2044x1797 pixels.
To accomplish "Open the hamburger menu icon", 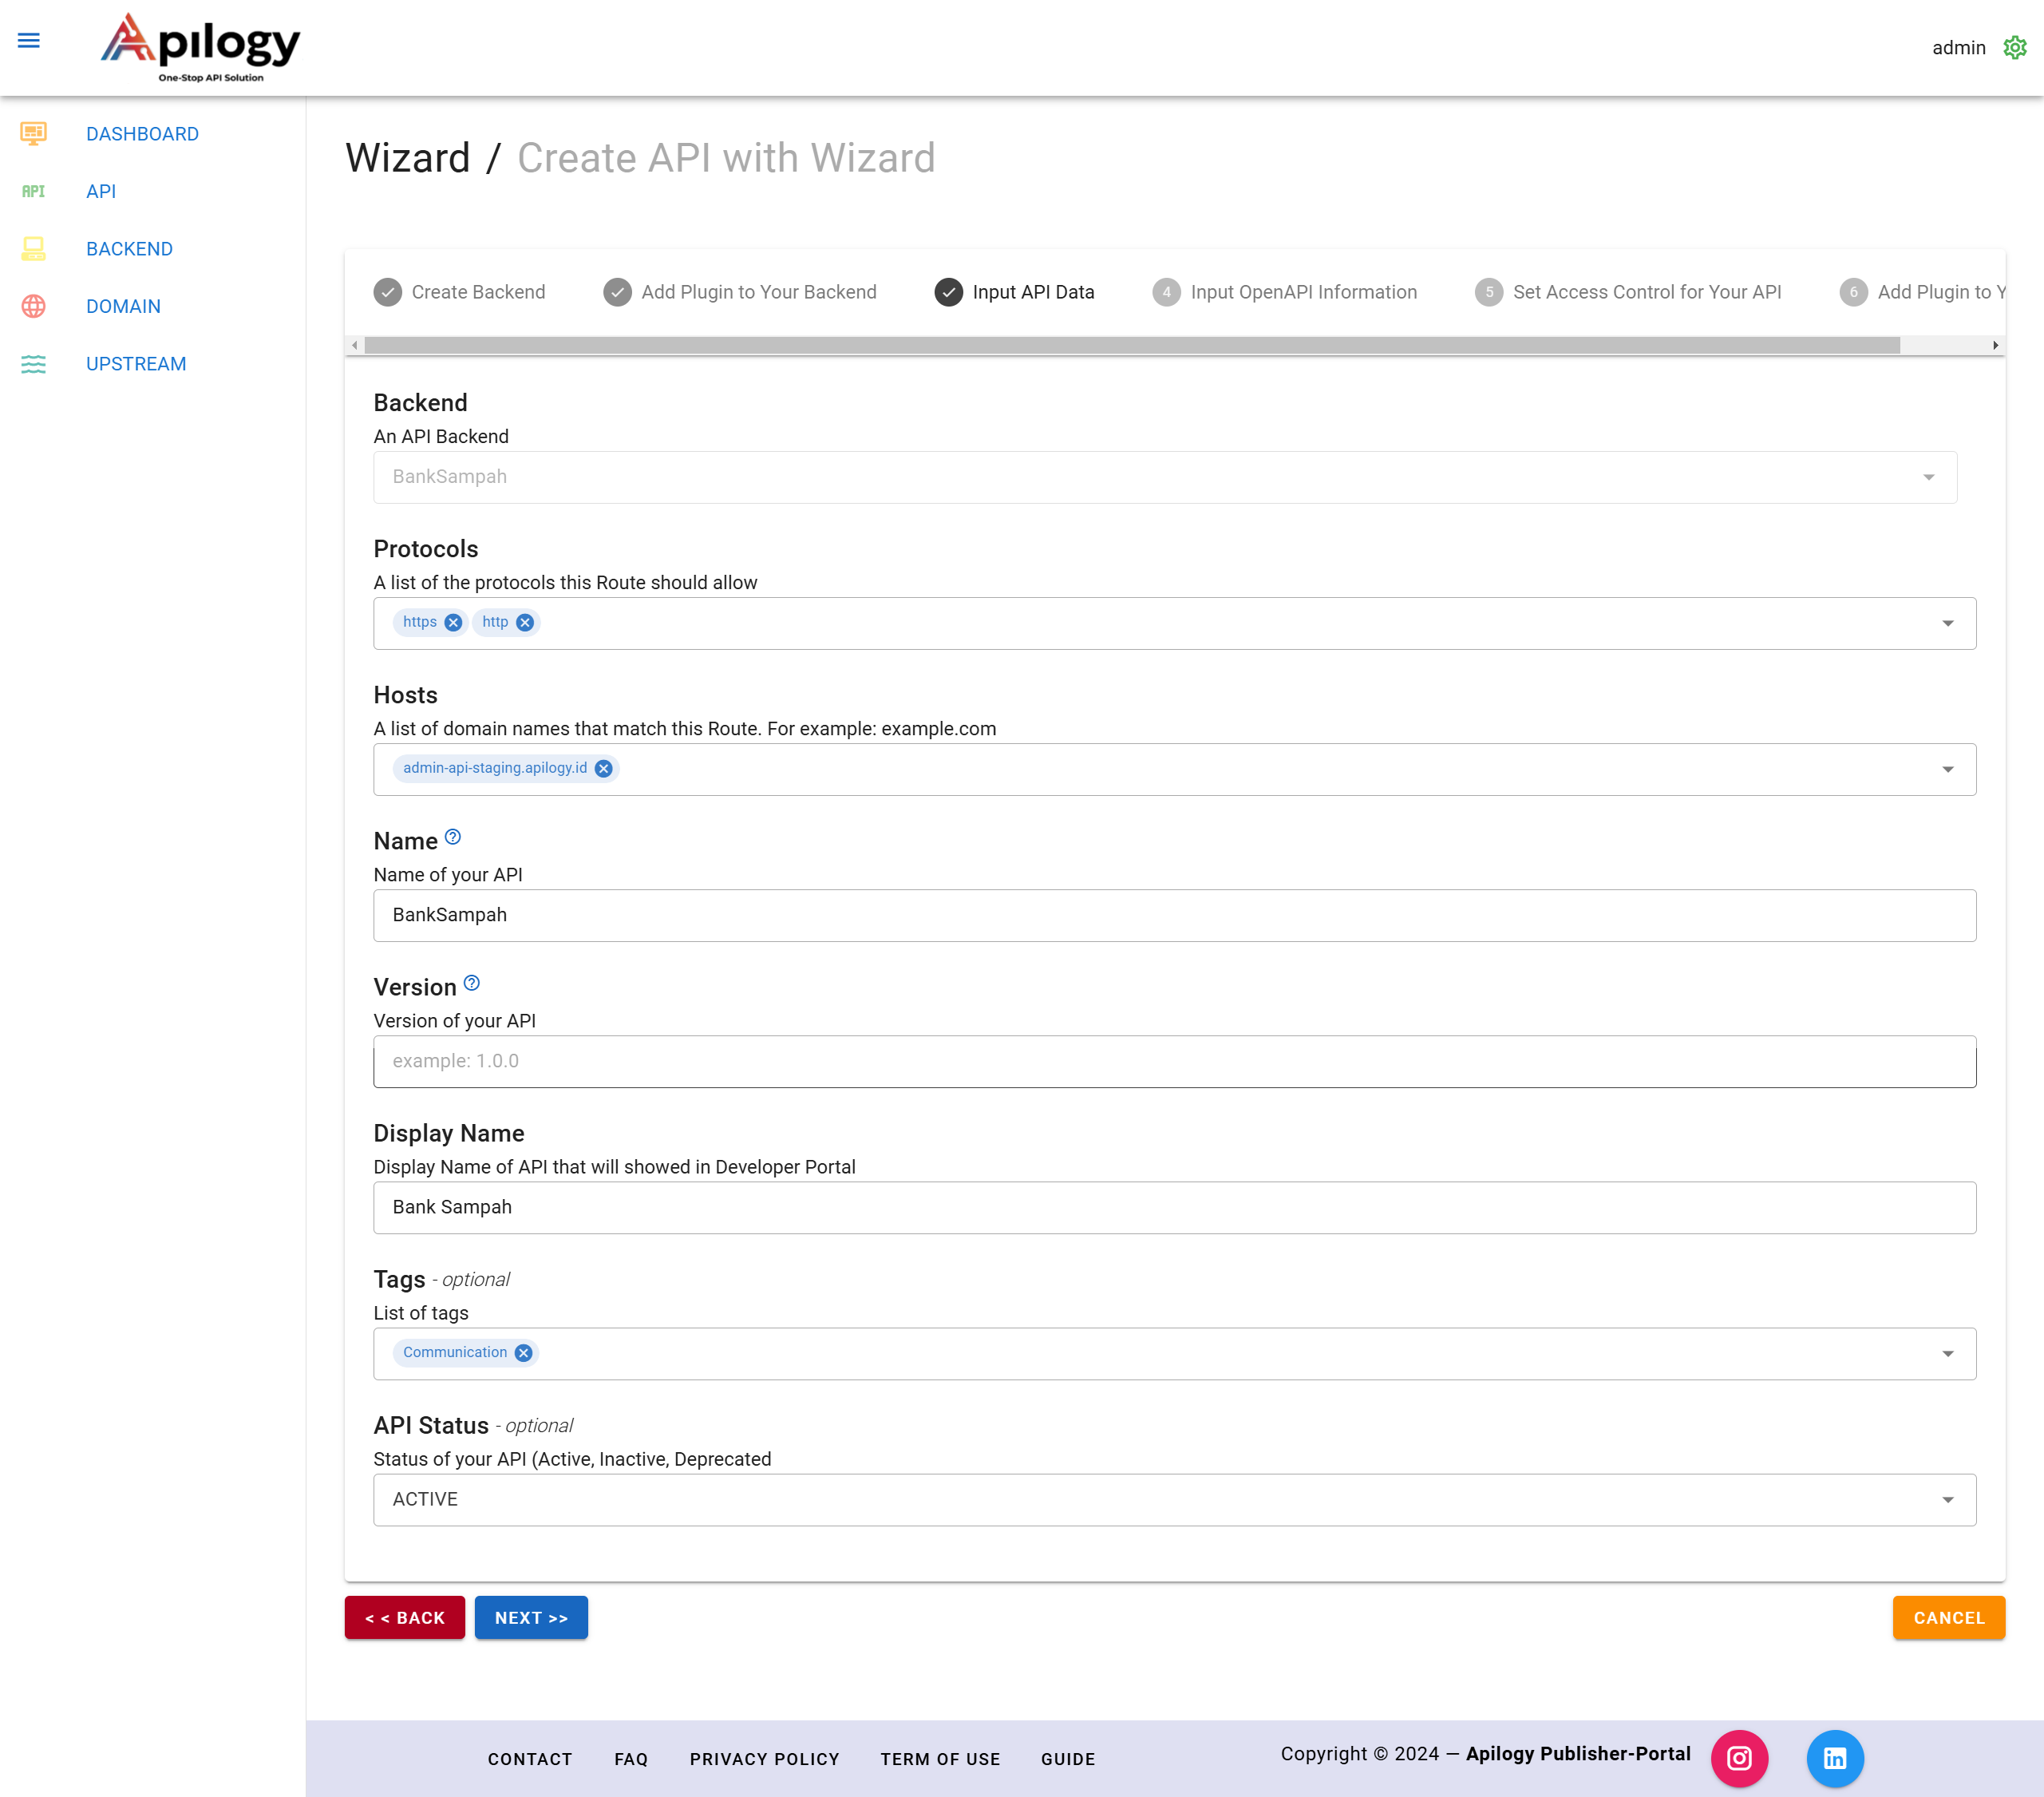I will pyautogui.click(x=29, y=41).
